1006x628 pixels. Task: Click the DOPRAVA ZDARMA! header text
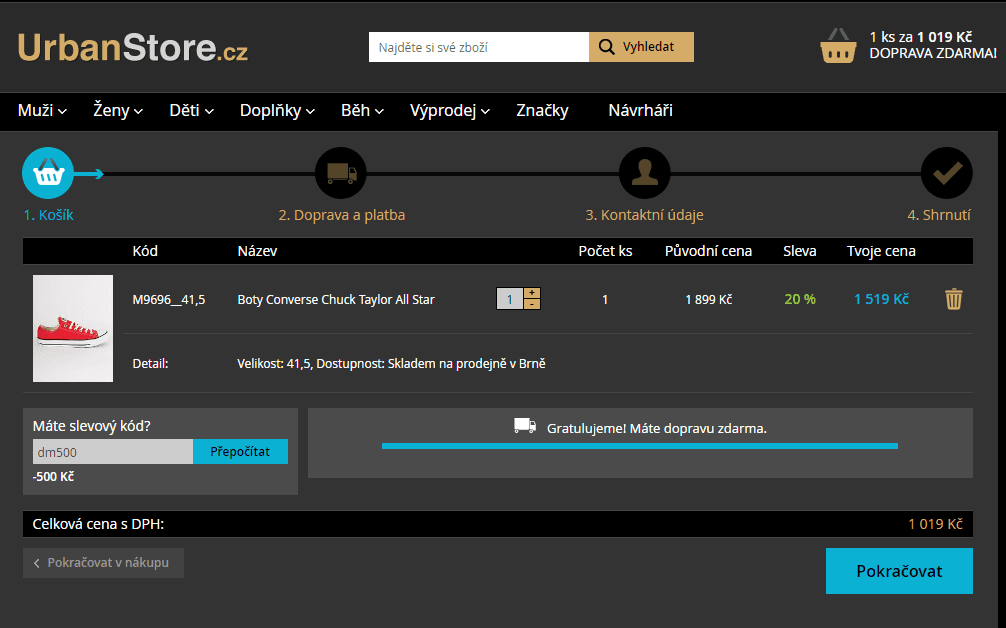933,53
